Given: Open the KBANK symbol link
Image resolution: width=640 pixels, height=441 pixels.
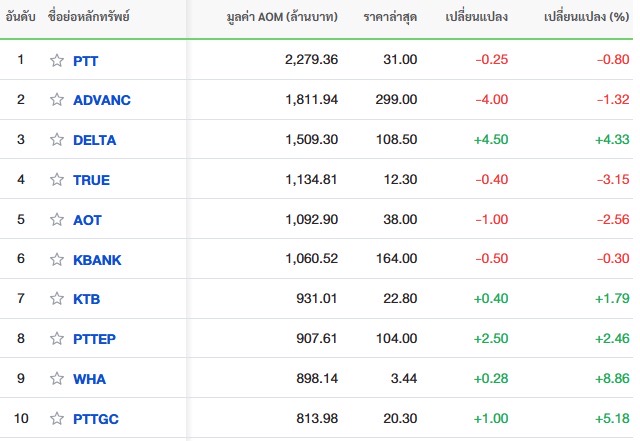Looking at the screenshot, I should point(97,260).
